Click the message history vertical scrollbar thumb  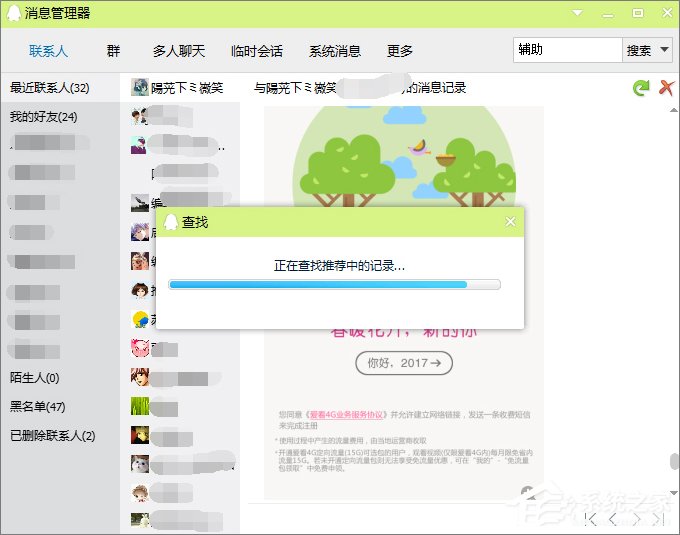673,461
